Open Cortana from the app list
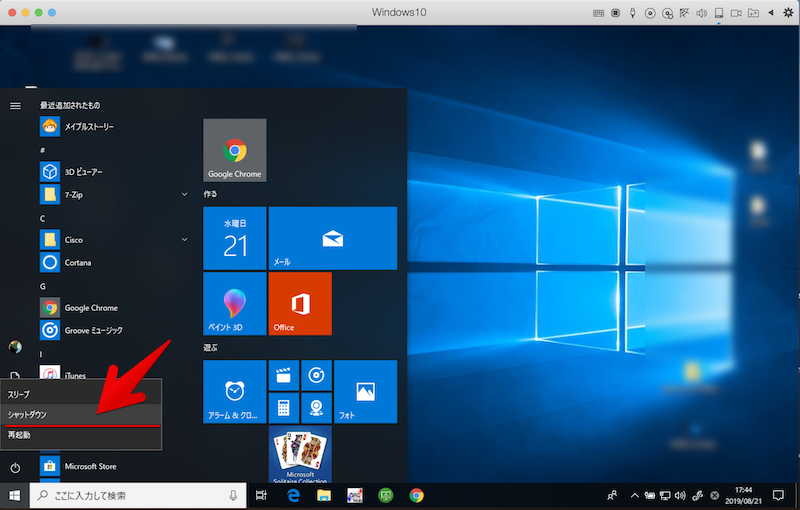800x510 pixels. click(x=78, y=262)
